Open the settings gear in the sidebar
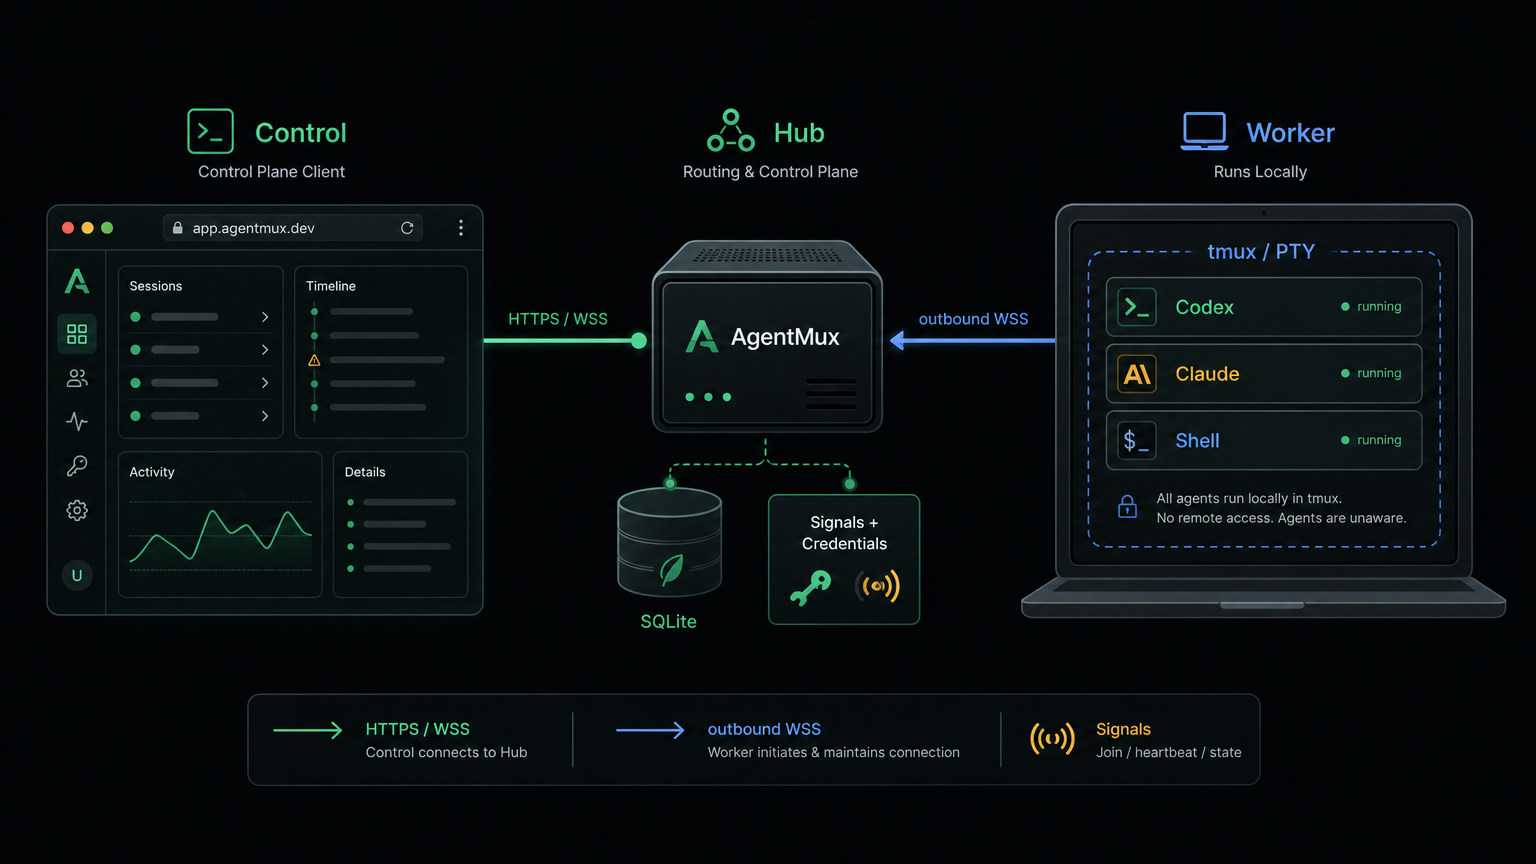The image size is (1536, 864). [x=77, y=510]
